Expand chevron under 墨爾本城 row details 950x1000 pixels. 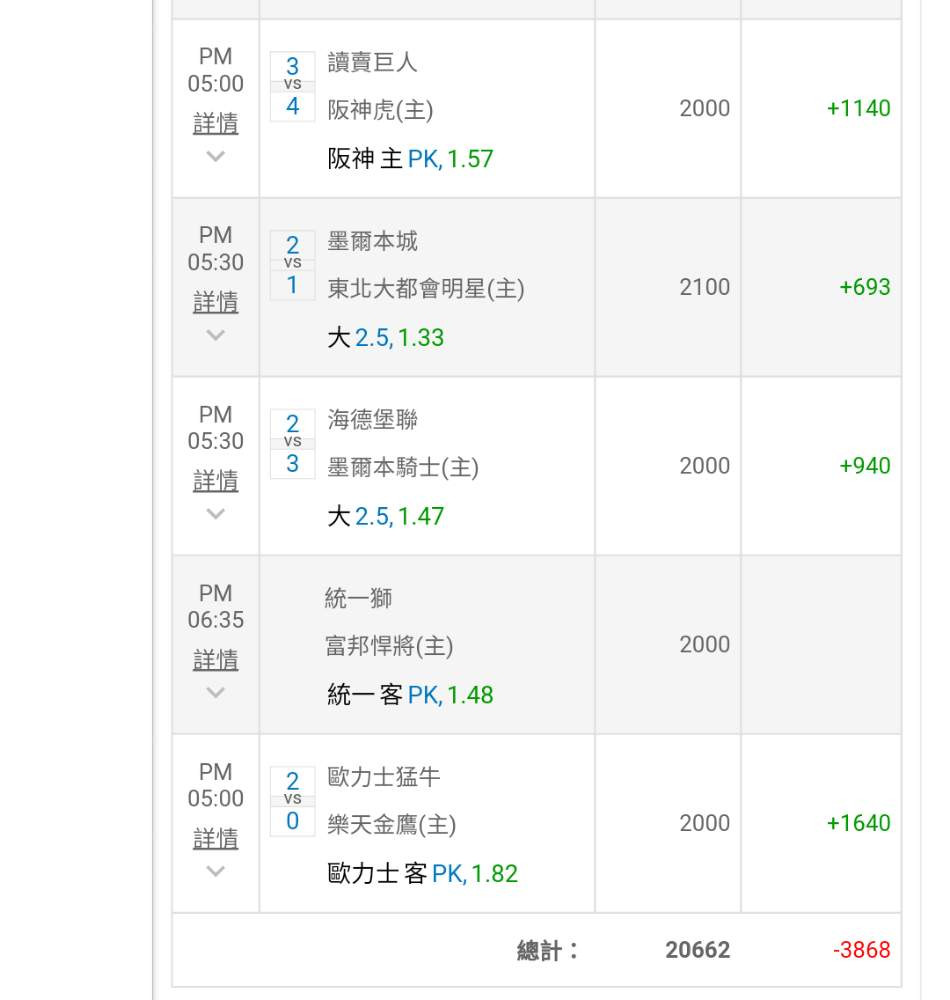216,335
